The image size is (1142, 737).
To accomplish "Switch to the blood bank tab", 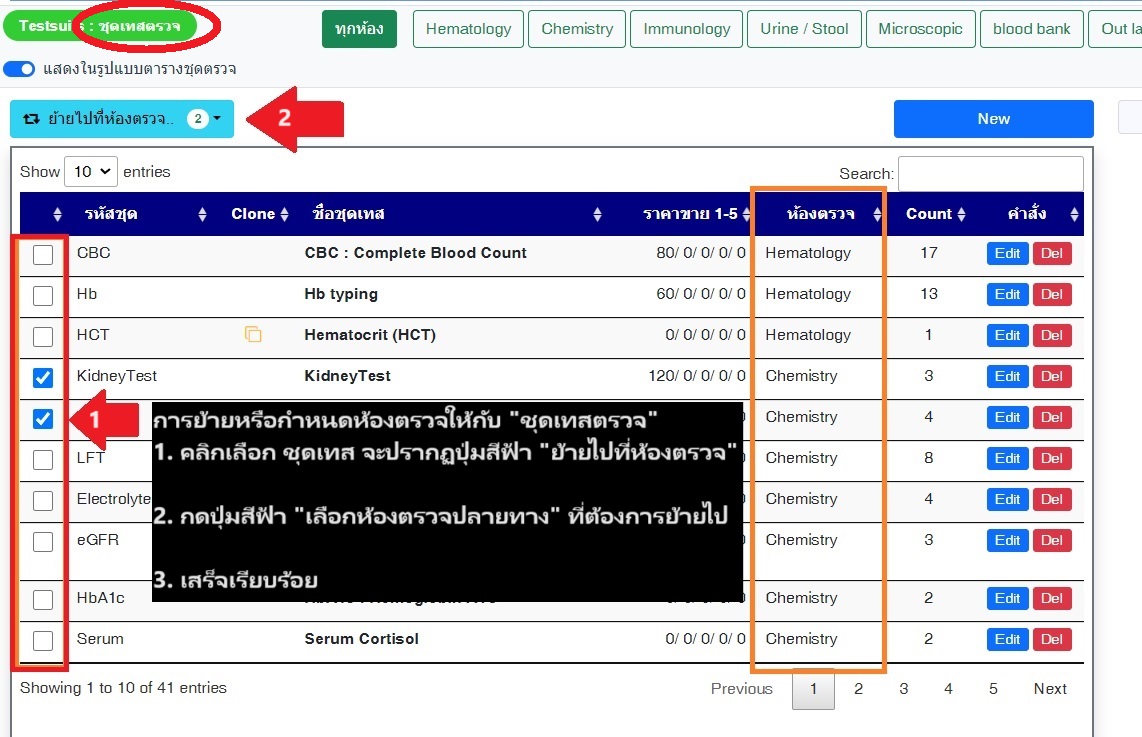I will [x=1031, y=29].
